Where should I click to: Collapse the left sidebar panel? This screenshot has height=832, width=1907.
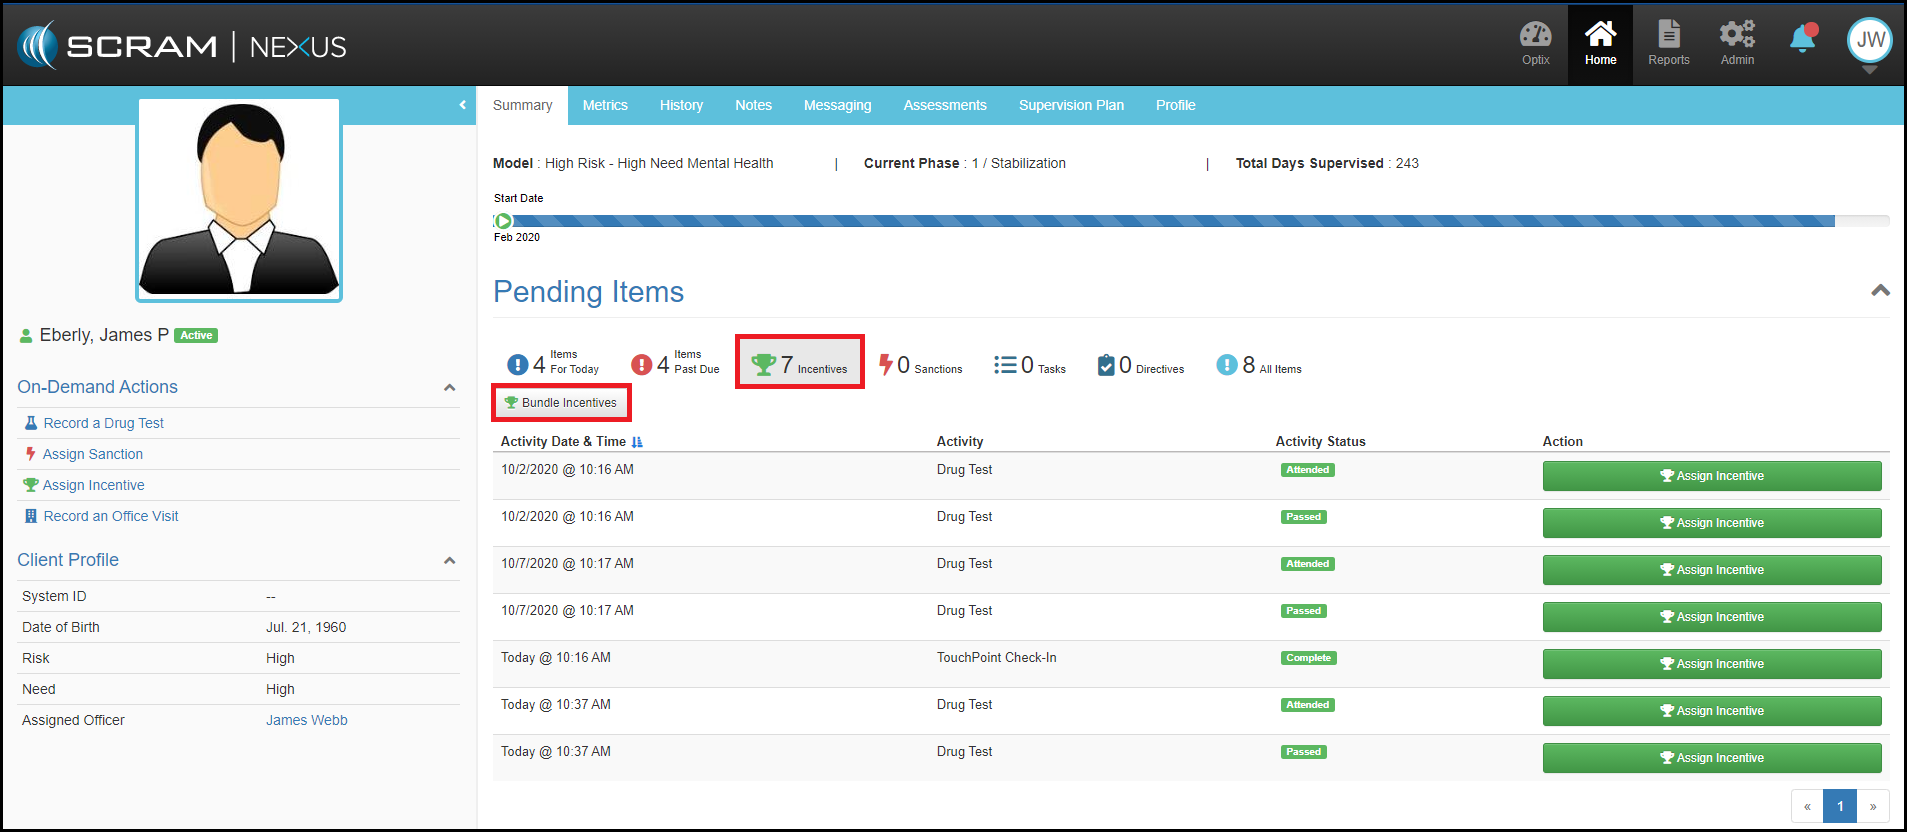[x=462, y=105]
